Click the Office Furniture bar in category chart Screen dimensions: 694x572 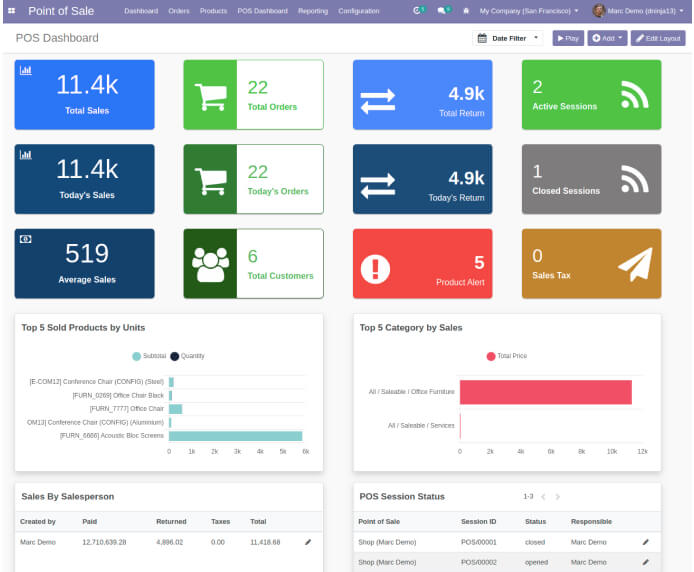545,392
